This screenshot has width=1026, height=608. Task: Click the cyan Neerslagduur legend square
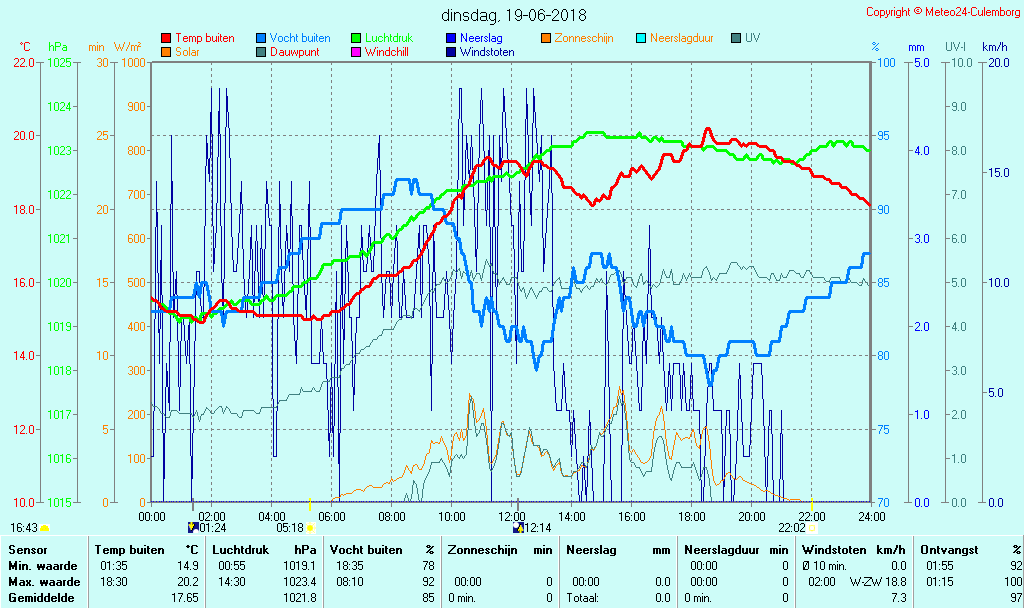click(x=641, y=38)
